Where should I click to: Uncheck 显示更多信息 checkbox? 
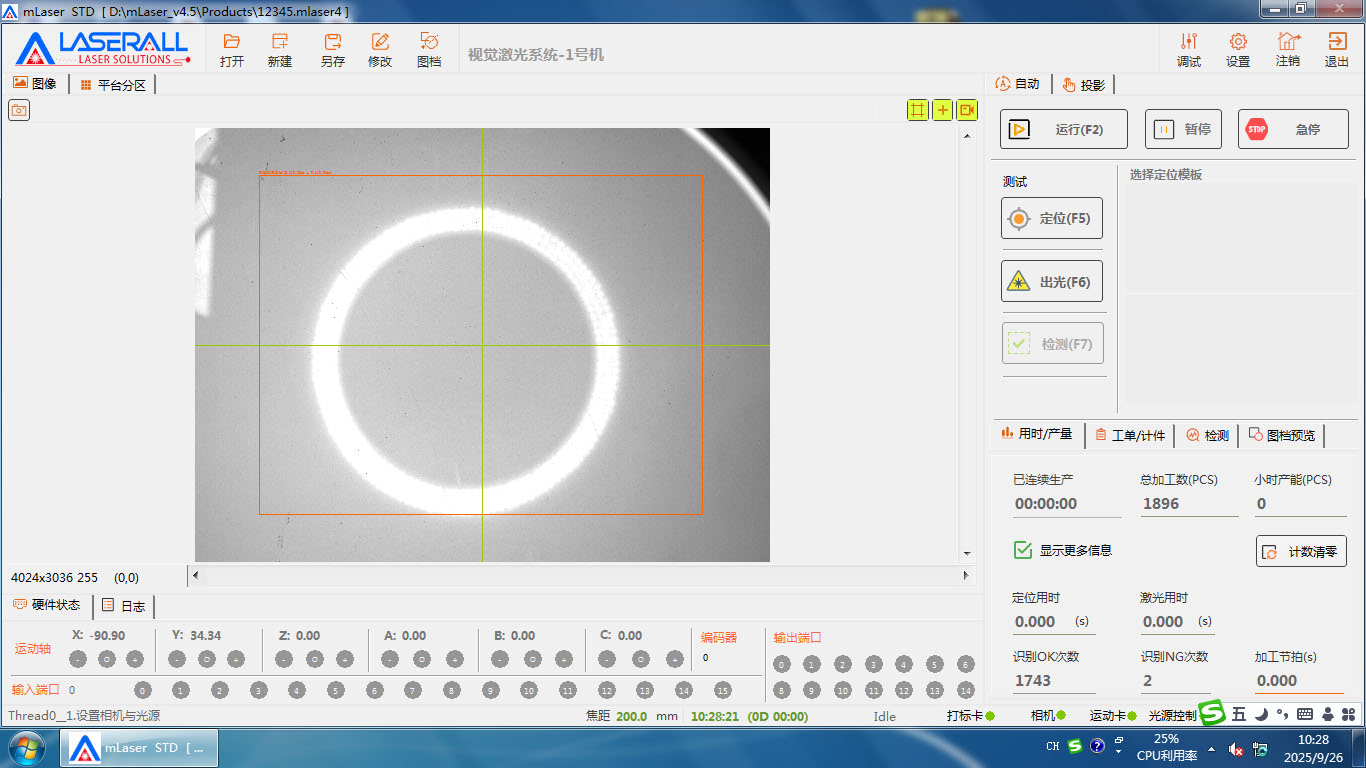click(1023, 550)
